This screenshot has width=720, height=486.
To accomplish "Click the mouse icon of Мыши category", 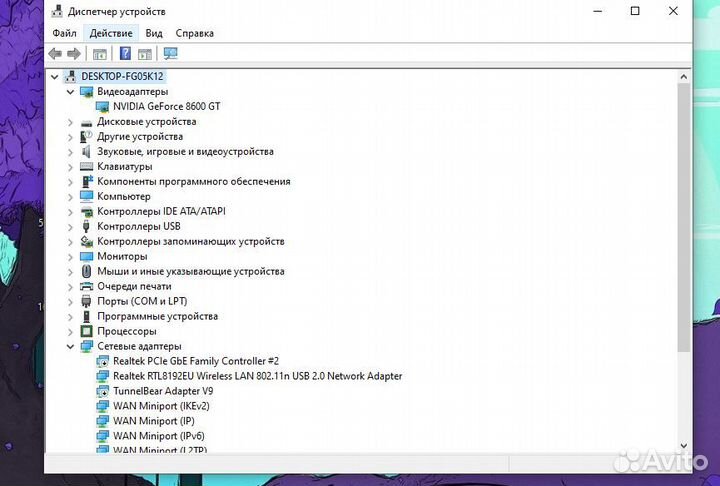I will coord(86,271).
